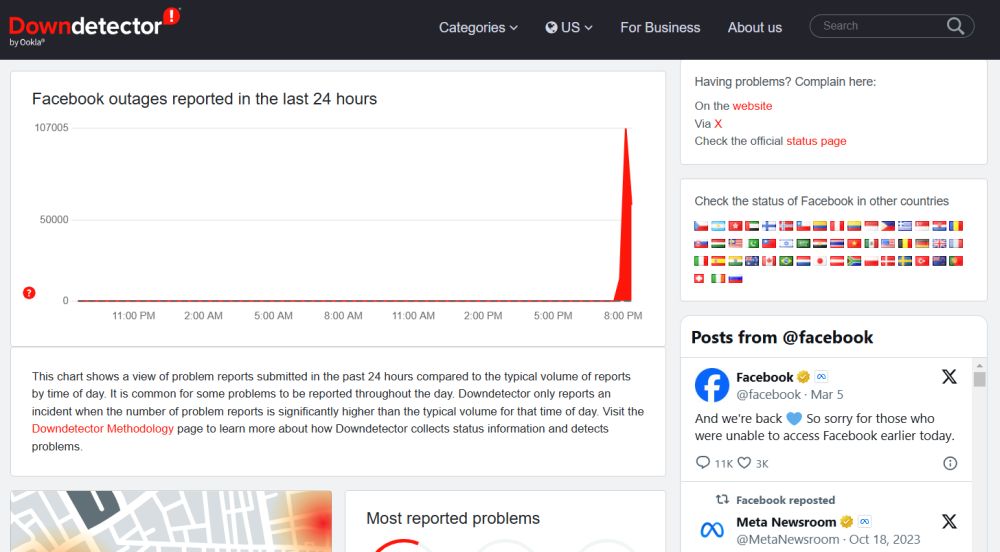Open the Downdetector Methodology link
The height and width of the screenshot is (552, 1000).
(103, 428)
